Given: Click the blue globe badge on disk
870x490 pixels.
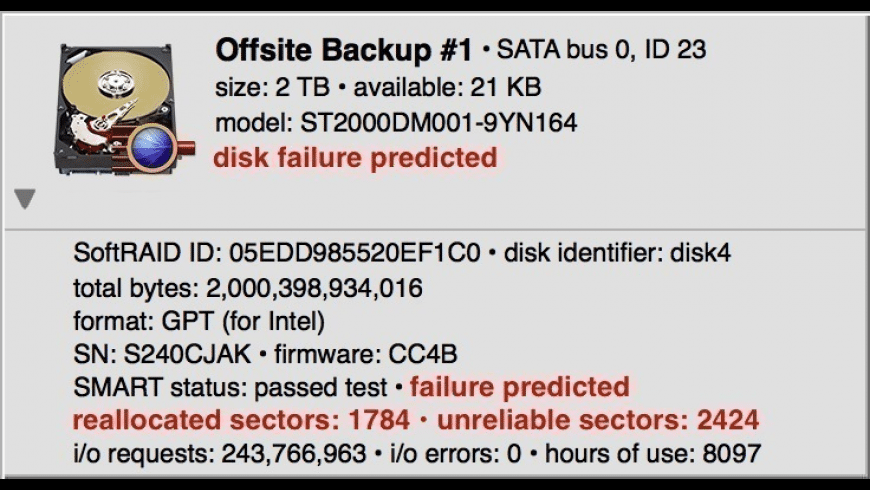Looking at the screenshot, I should pyautogui.click(x=153, y=150).
